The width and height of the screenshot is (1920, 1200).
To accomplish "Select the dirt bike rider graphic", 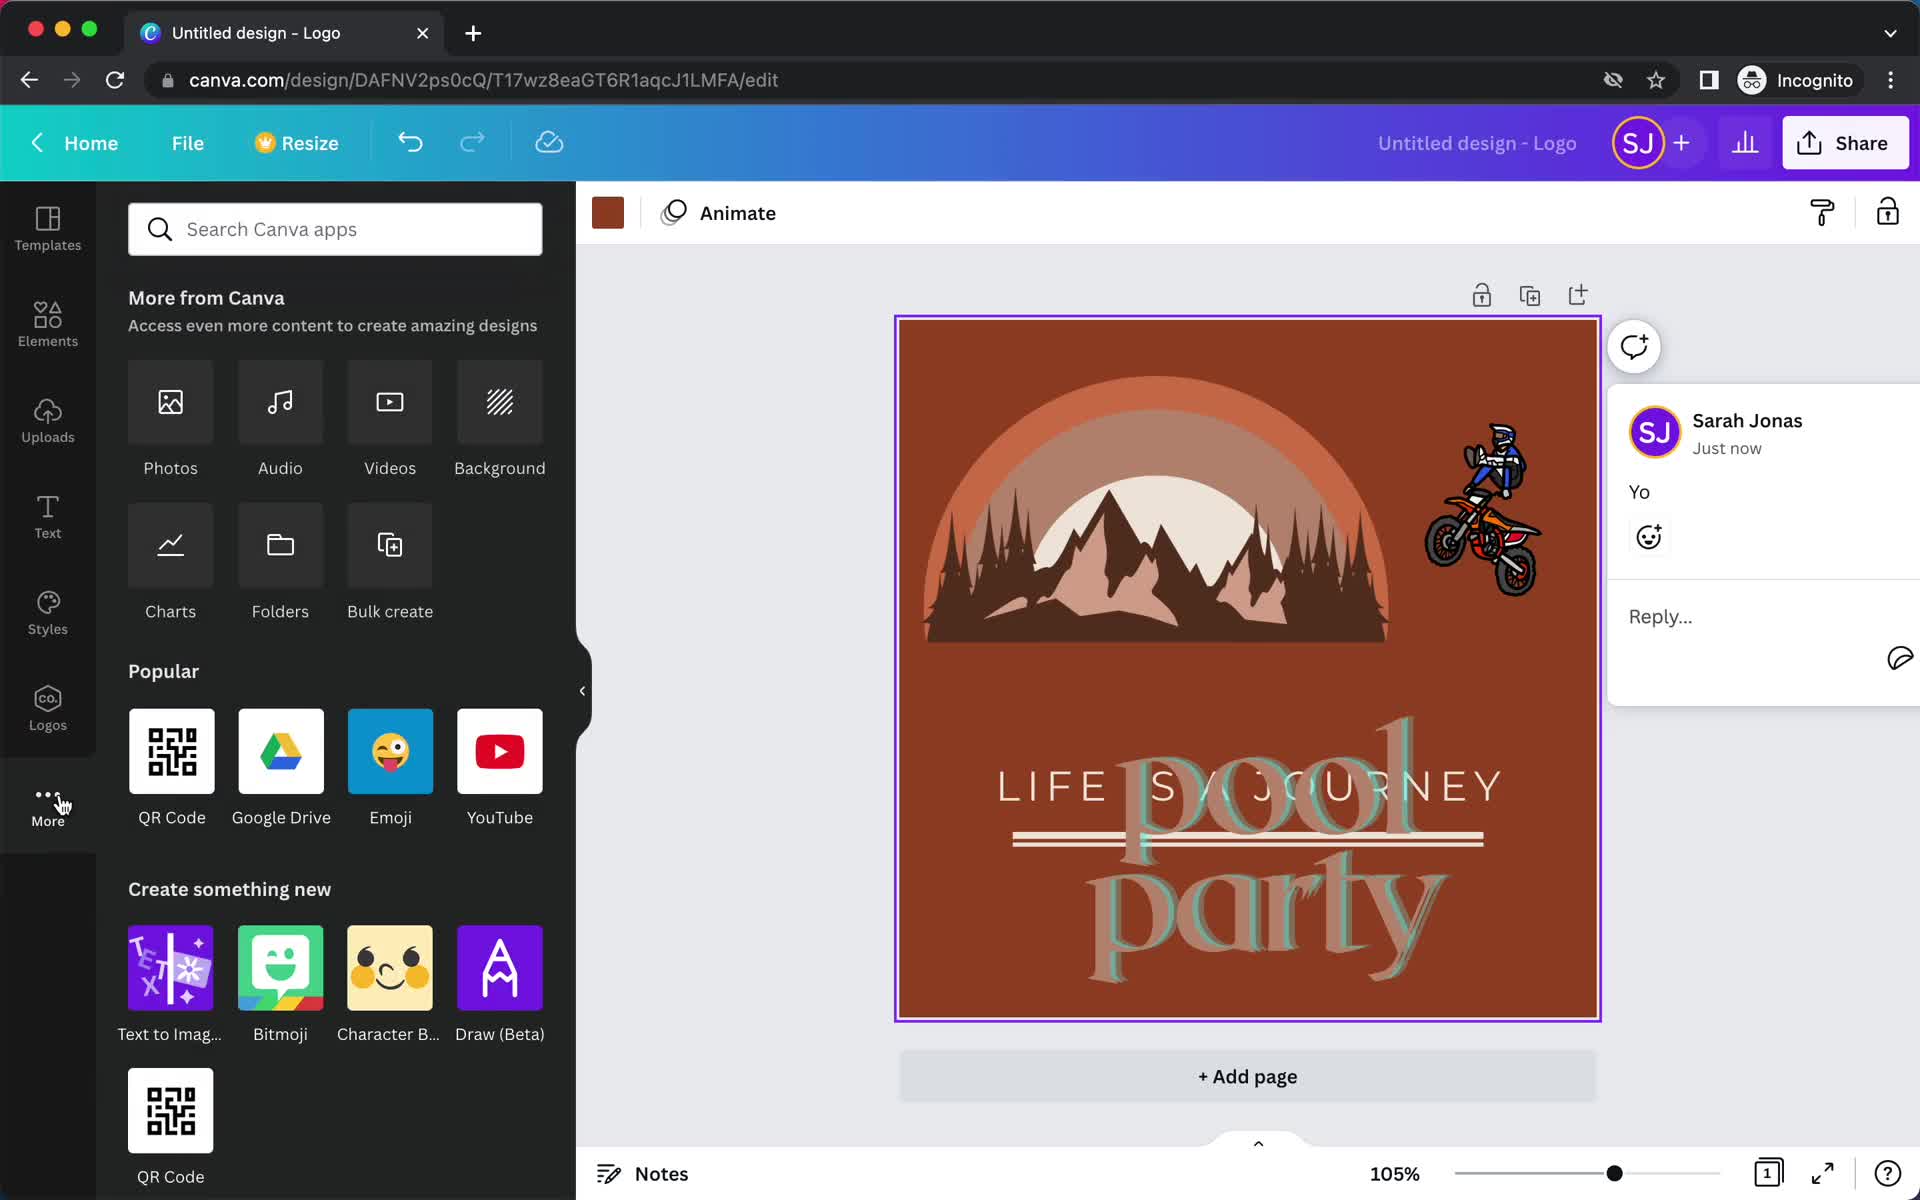I will (x=1484, y=509).
